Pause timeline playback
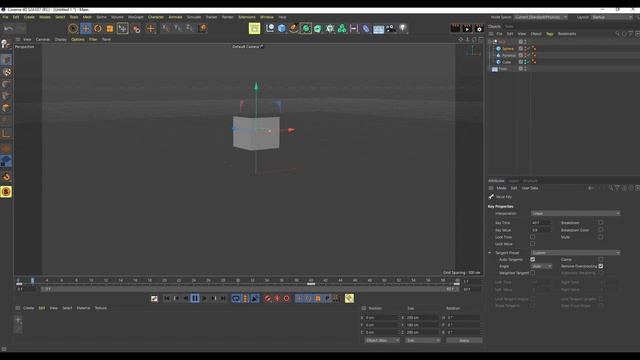The image size is (640, 360). 195,298
